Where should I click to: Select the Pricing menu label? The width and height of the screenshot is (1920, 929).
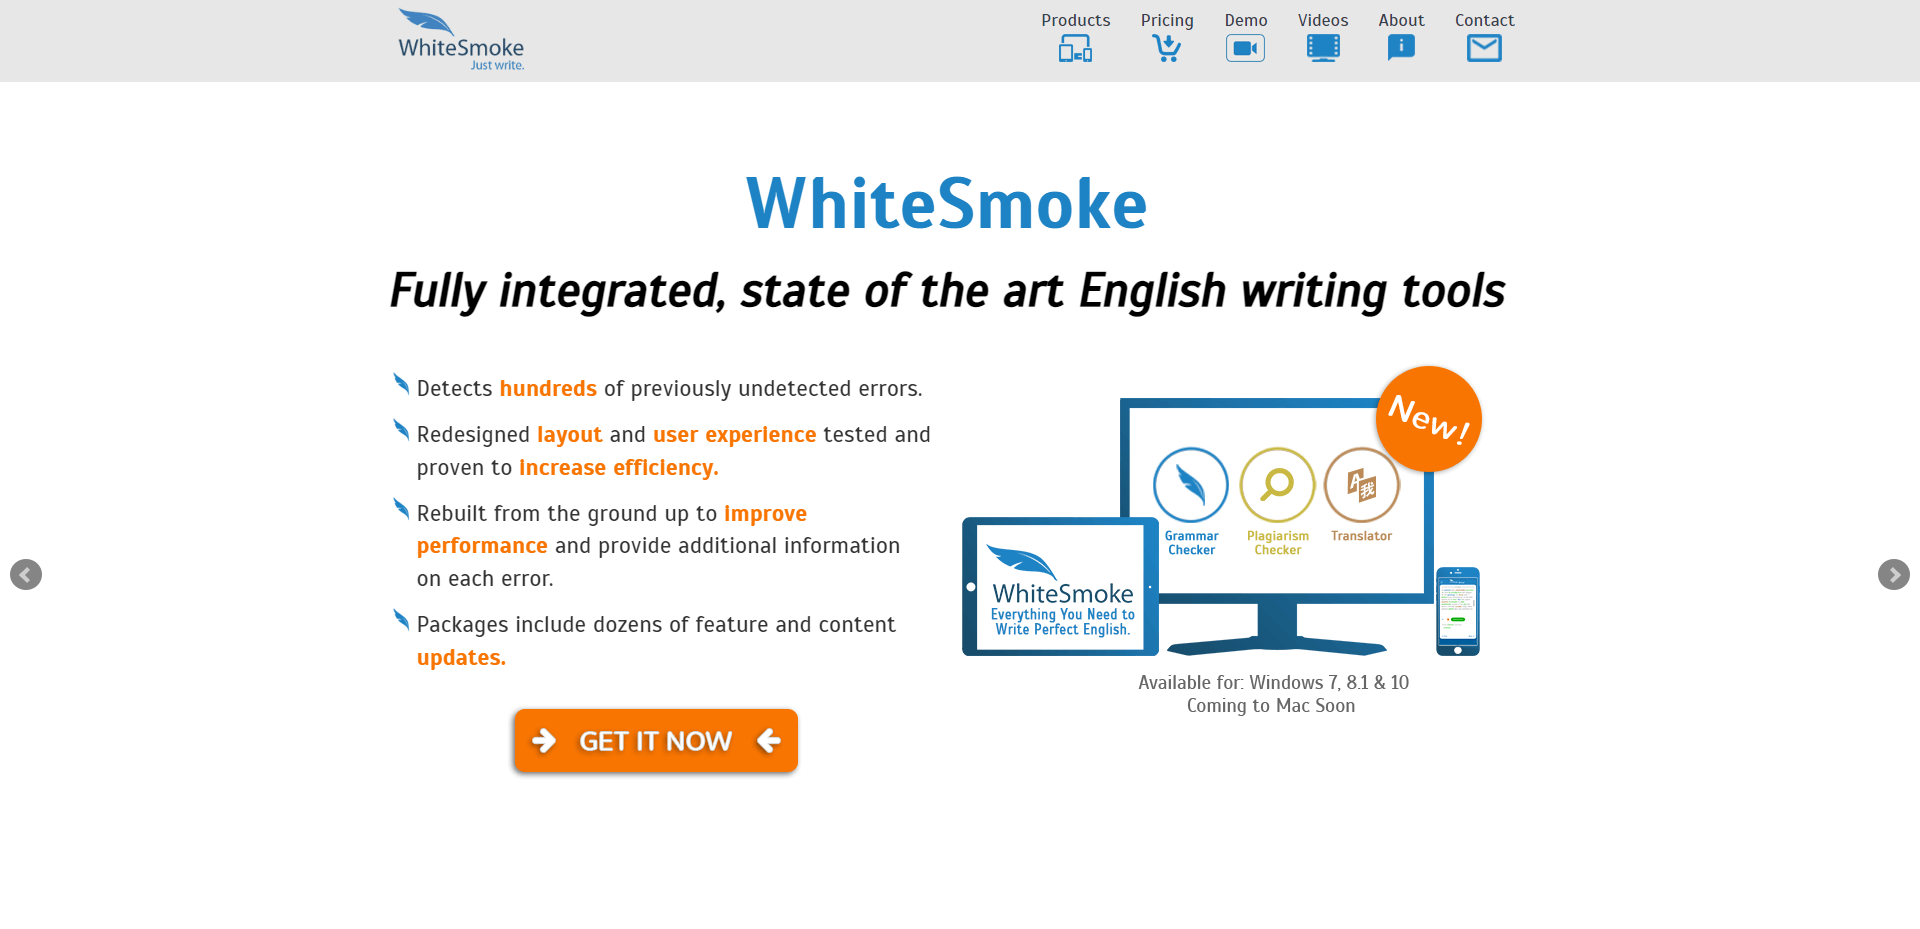click(1167, 21)
